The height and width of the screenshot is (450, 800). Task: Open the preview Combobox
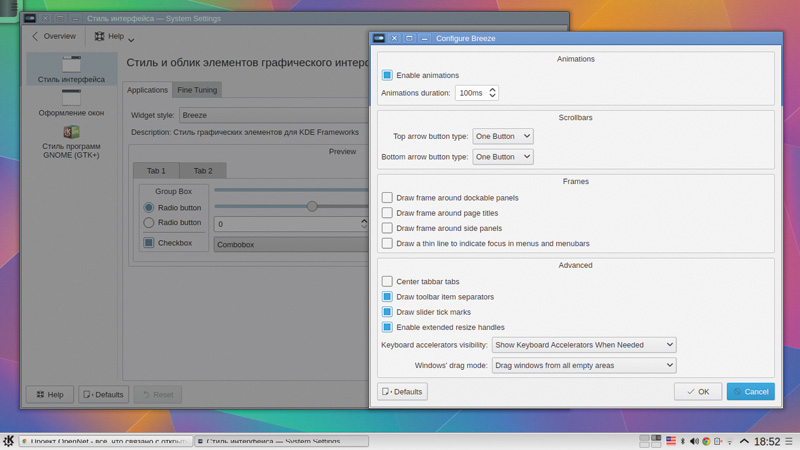click(291, 244)
